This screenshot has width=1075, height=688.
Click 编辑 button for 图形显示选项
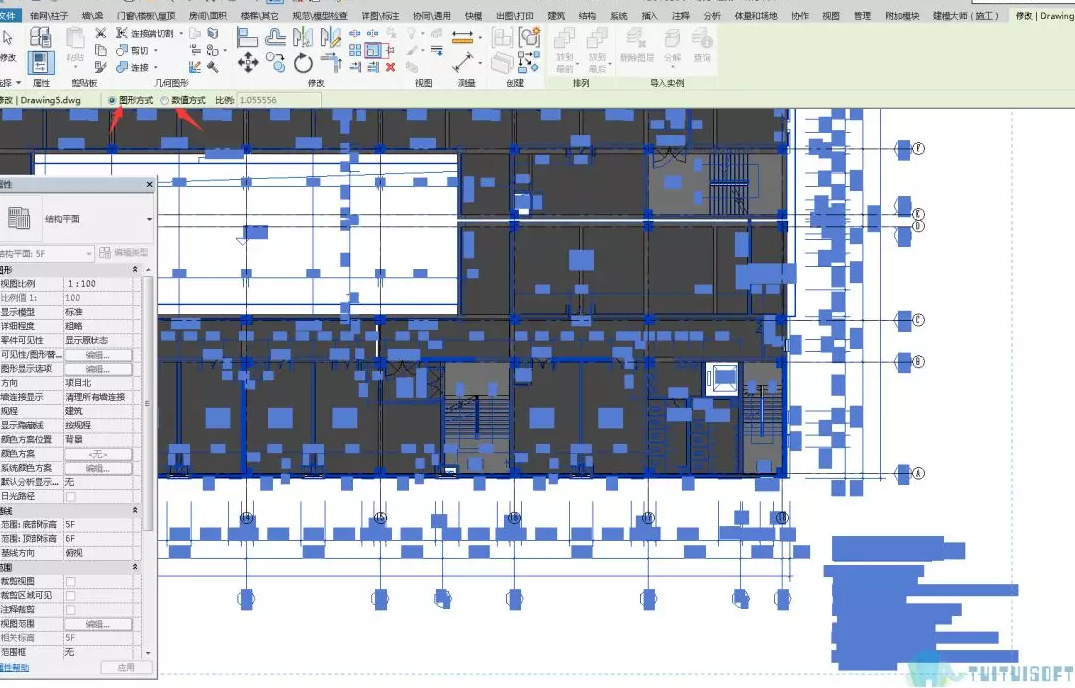[x=98, y=369]
